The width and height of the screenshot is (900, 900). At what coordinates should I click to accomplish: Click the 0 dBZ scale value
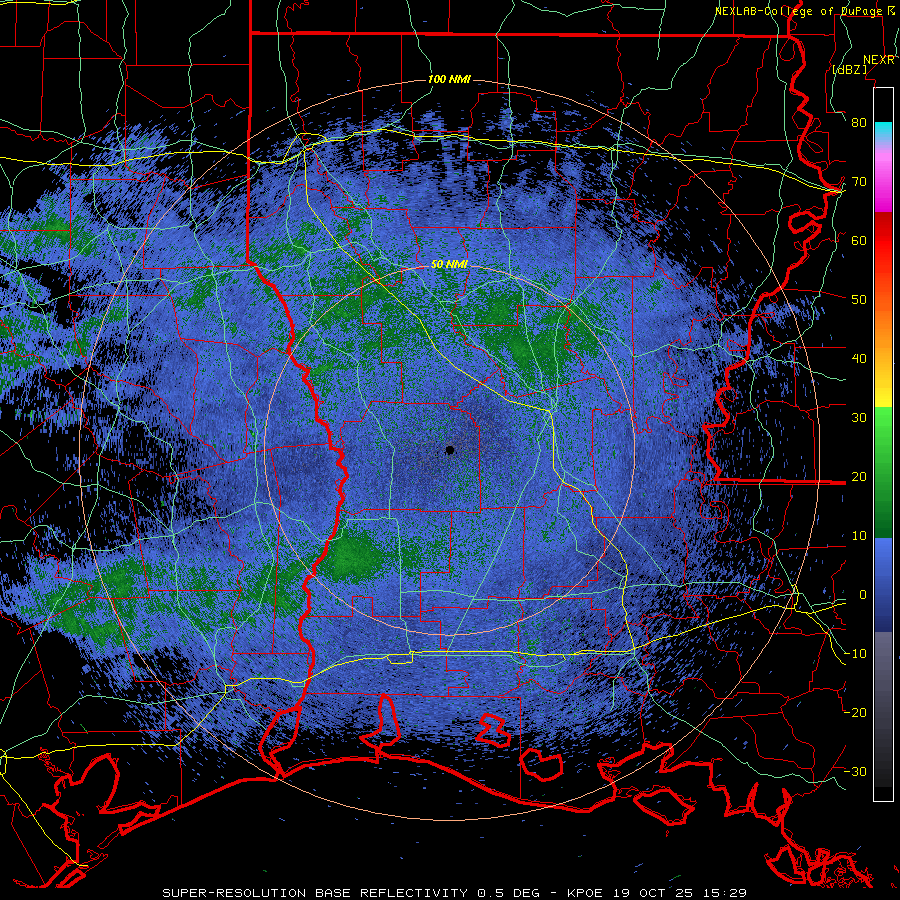[x=862, y=595]
